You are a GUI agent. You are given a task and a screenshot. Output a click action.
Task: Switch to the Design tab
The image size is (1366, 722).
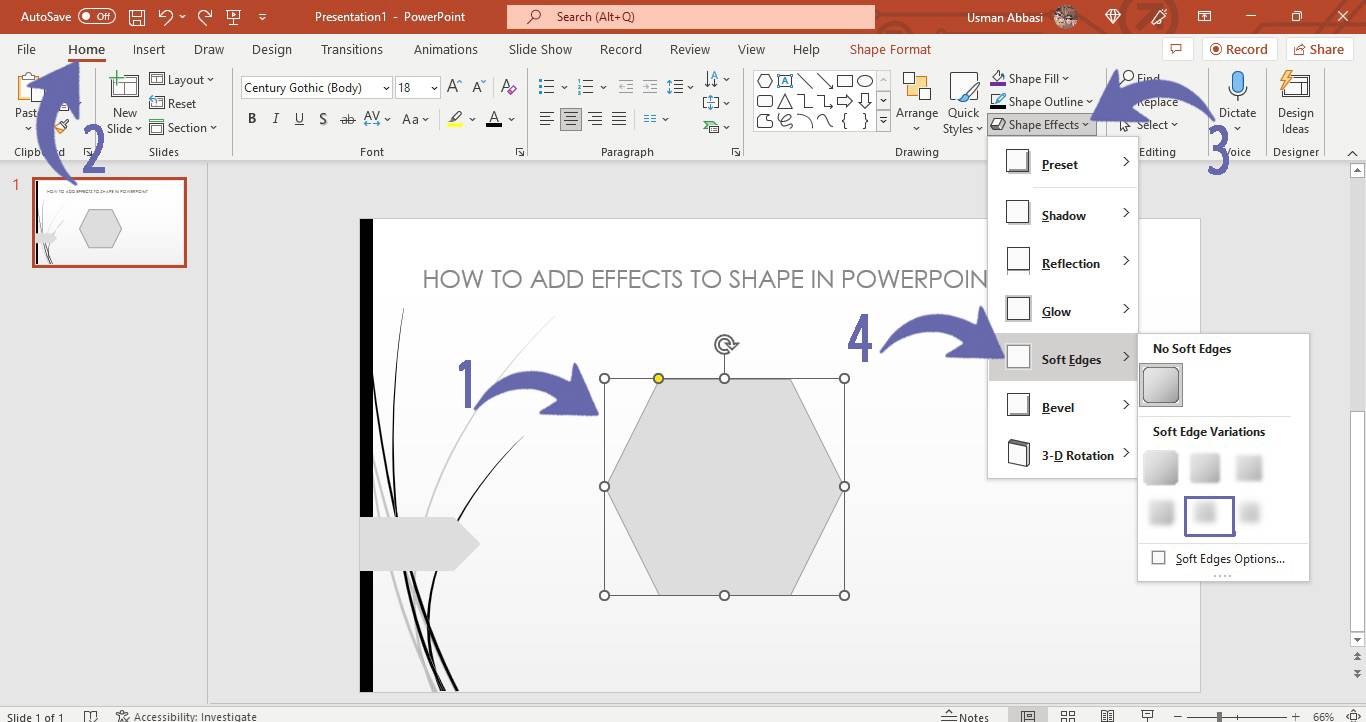(x=271, y=49)
